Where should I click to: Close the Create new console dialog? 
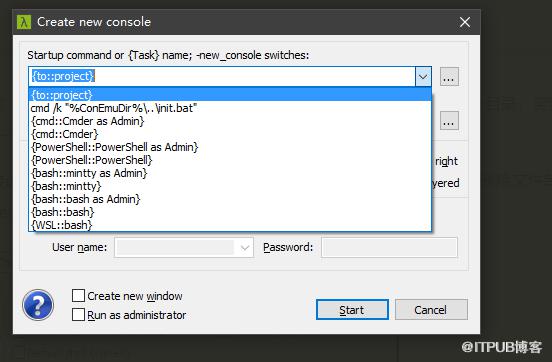coord(465,22)
